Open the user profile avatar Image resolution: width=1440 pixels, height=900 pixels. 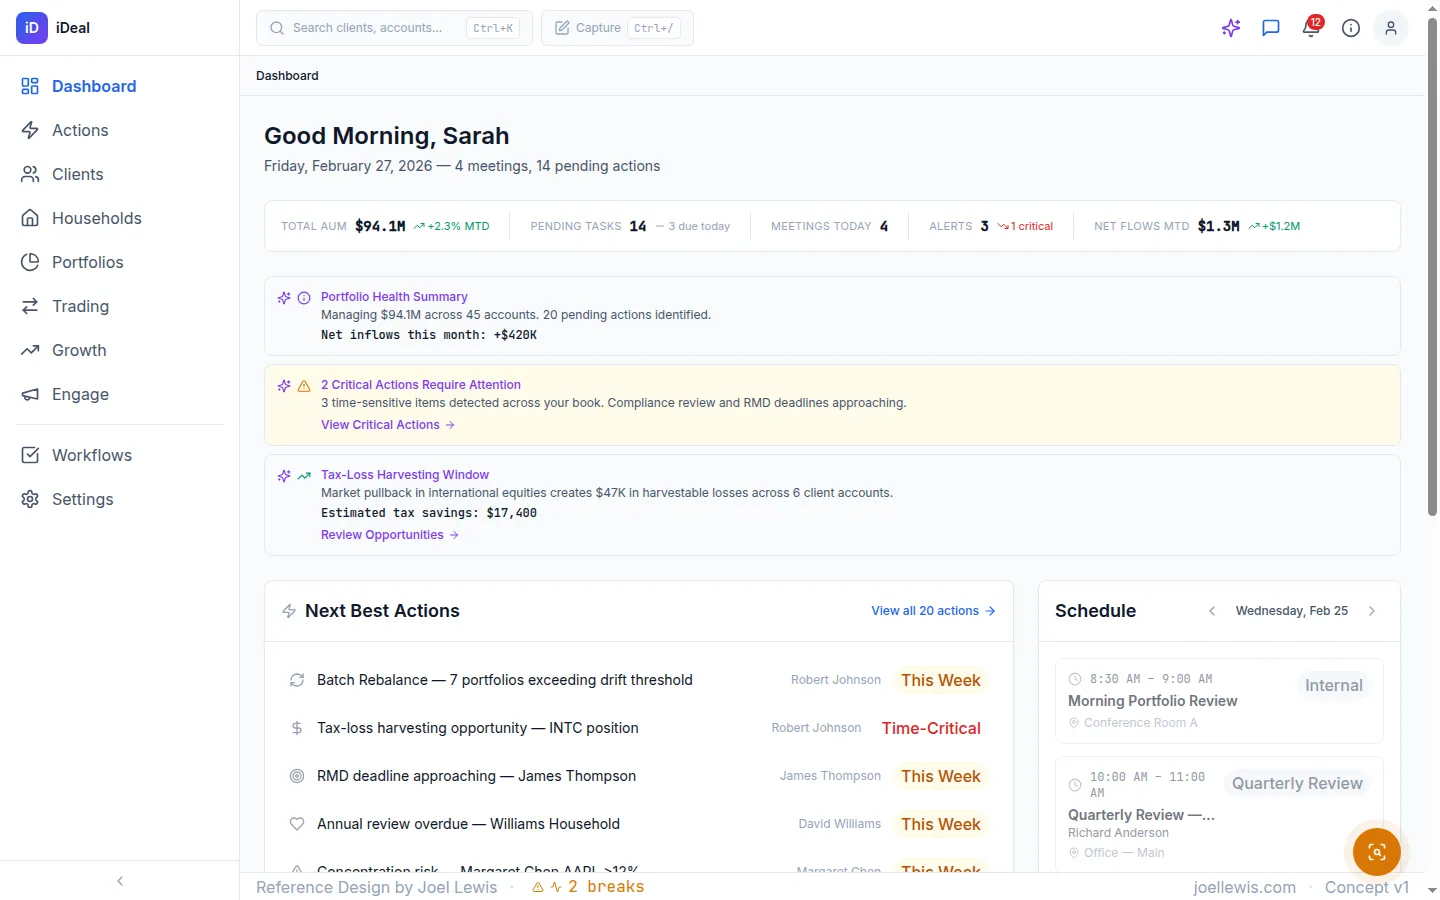pos(1391,28)
